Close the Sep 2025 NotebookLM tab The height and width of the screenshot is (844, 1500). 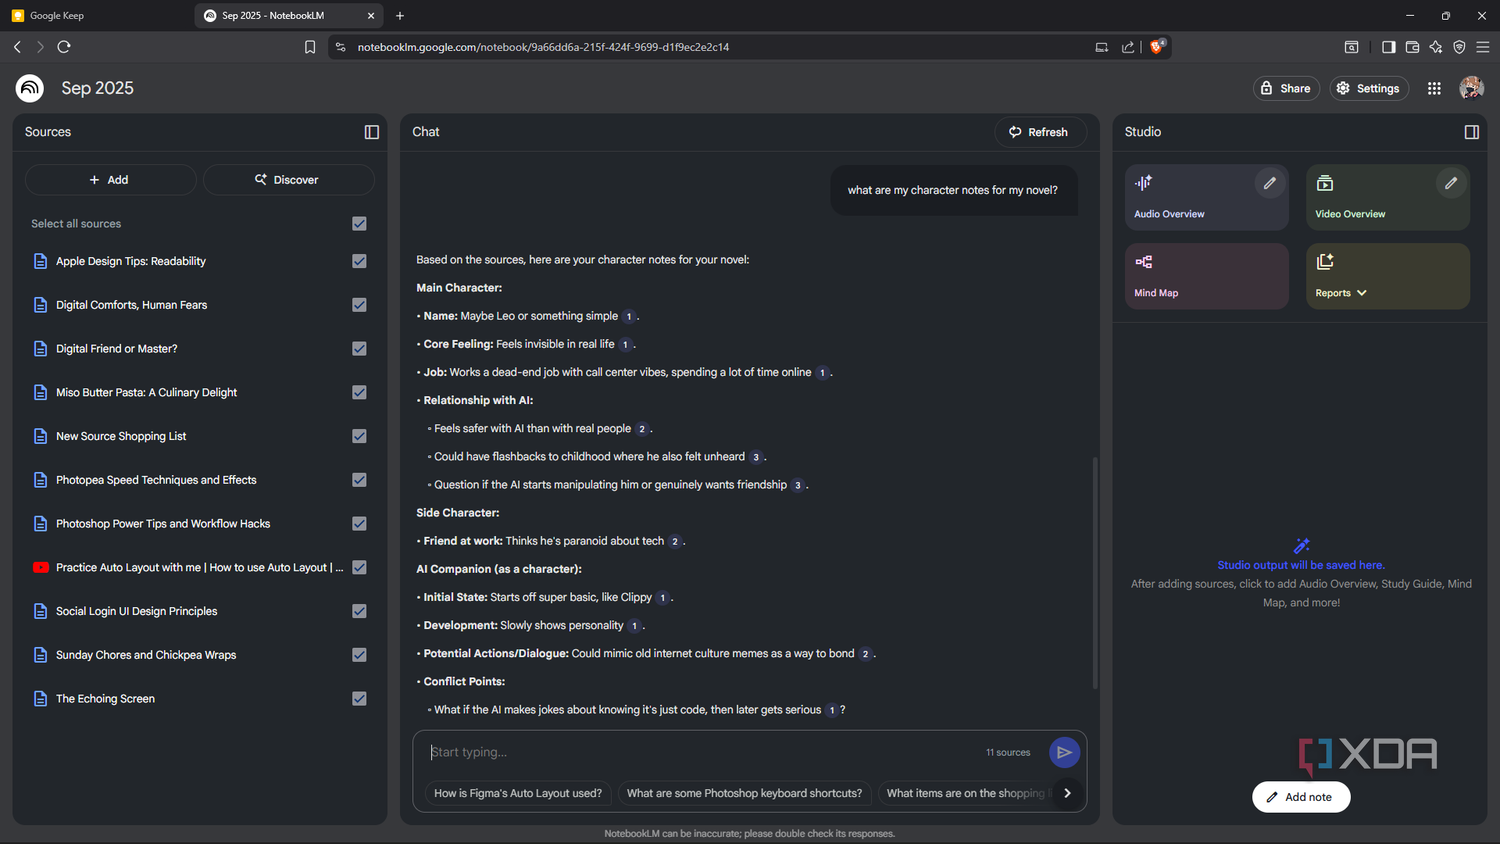(x=371, y=15)
